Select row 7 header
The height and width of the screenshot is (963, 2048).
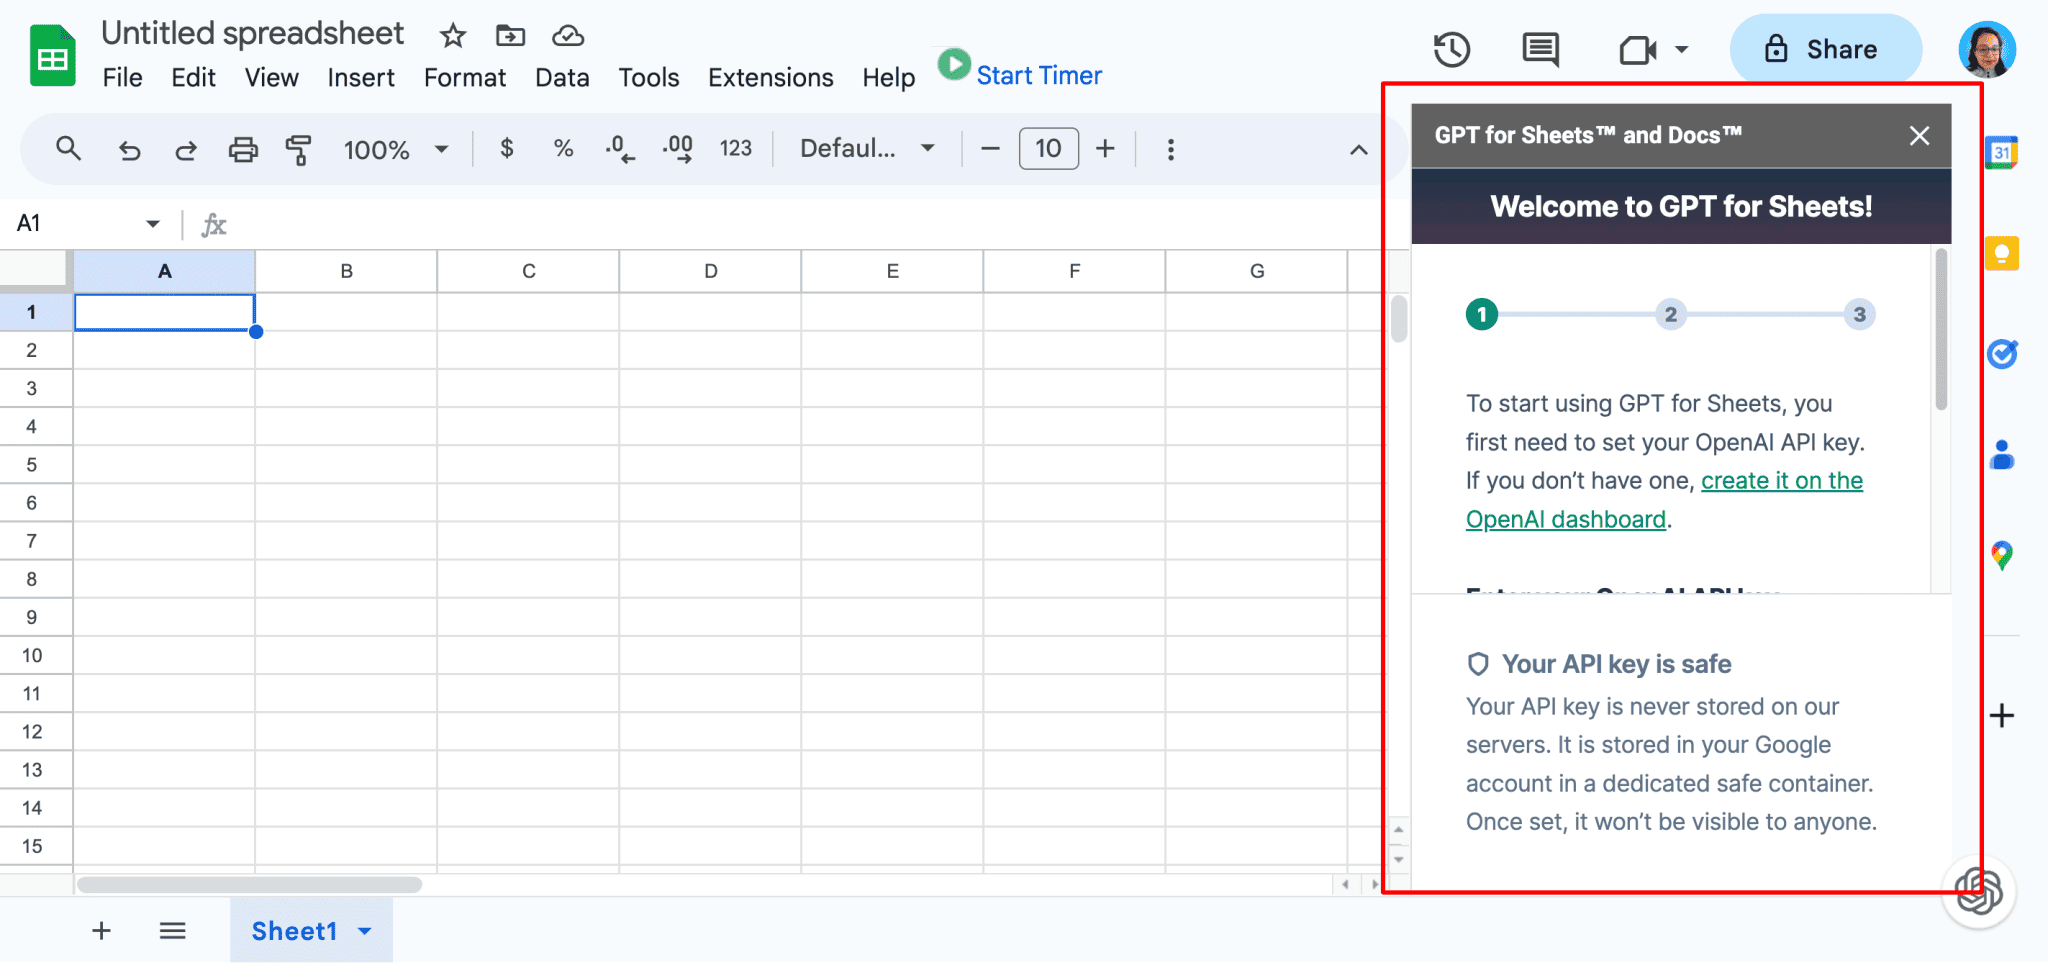(x=32, y=541)
